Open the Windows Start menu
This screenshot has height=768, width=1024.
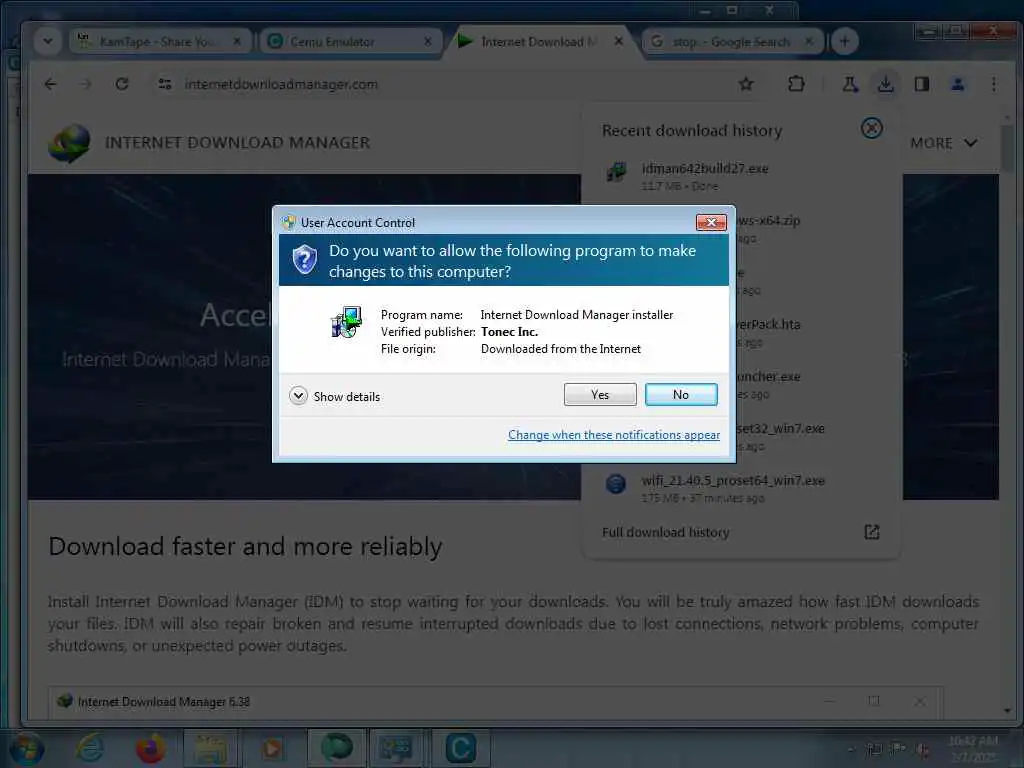tap(27, 748)
